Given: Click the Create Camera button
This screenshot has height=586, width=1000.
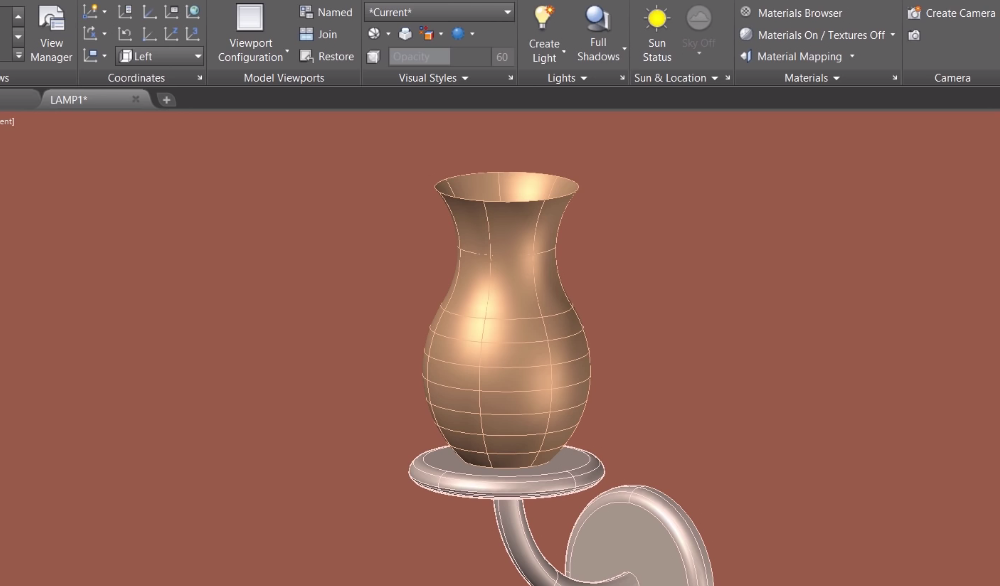Looking at the screenshot, I should [x=951, y=13].
